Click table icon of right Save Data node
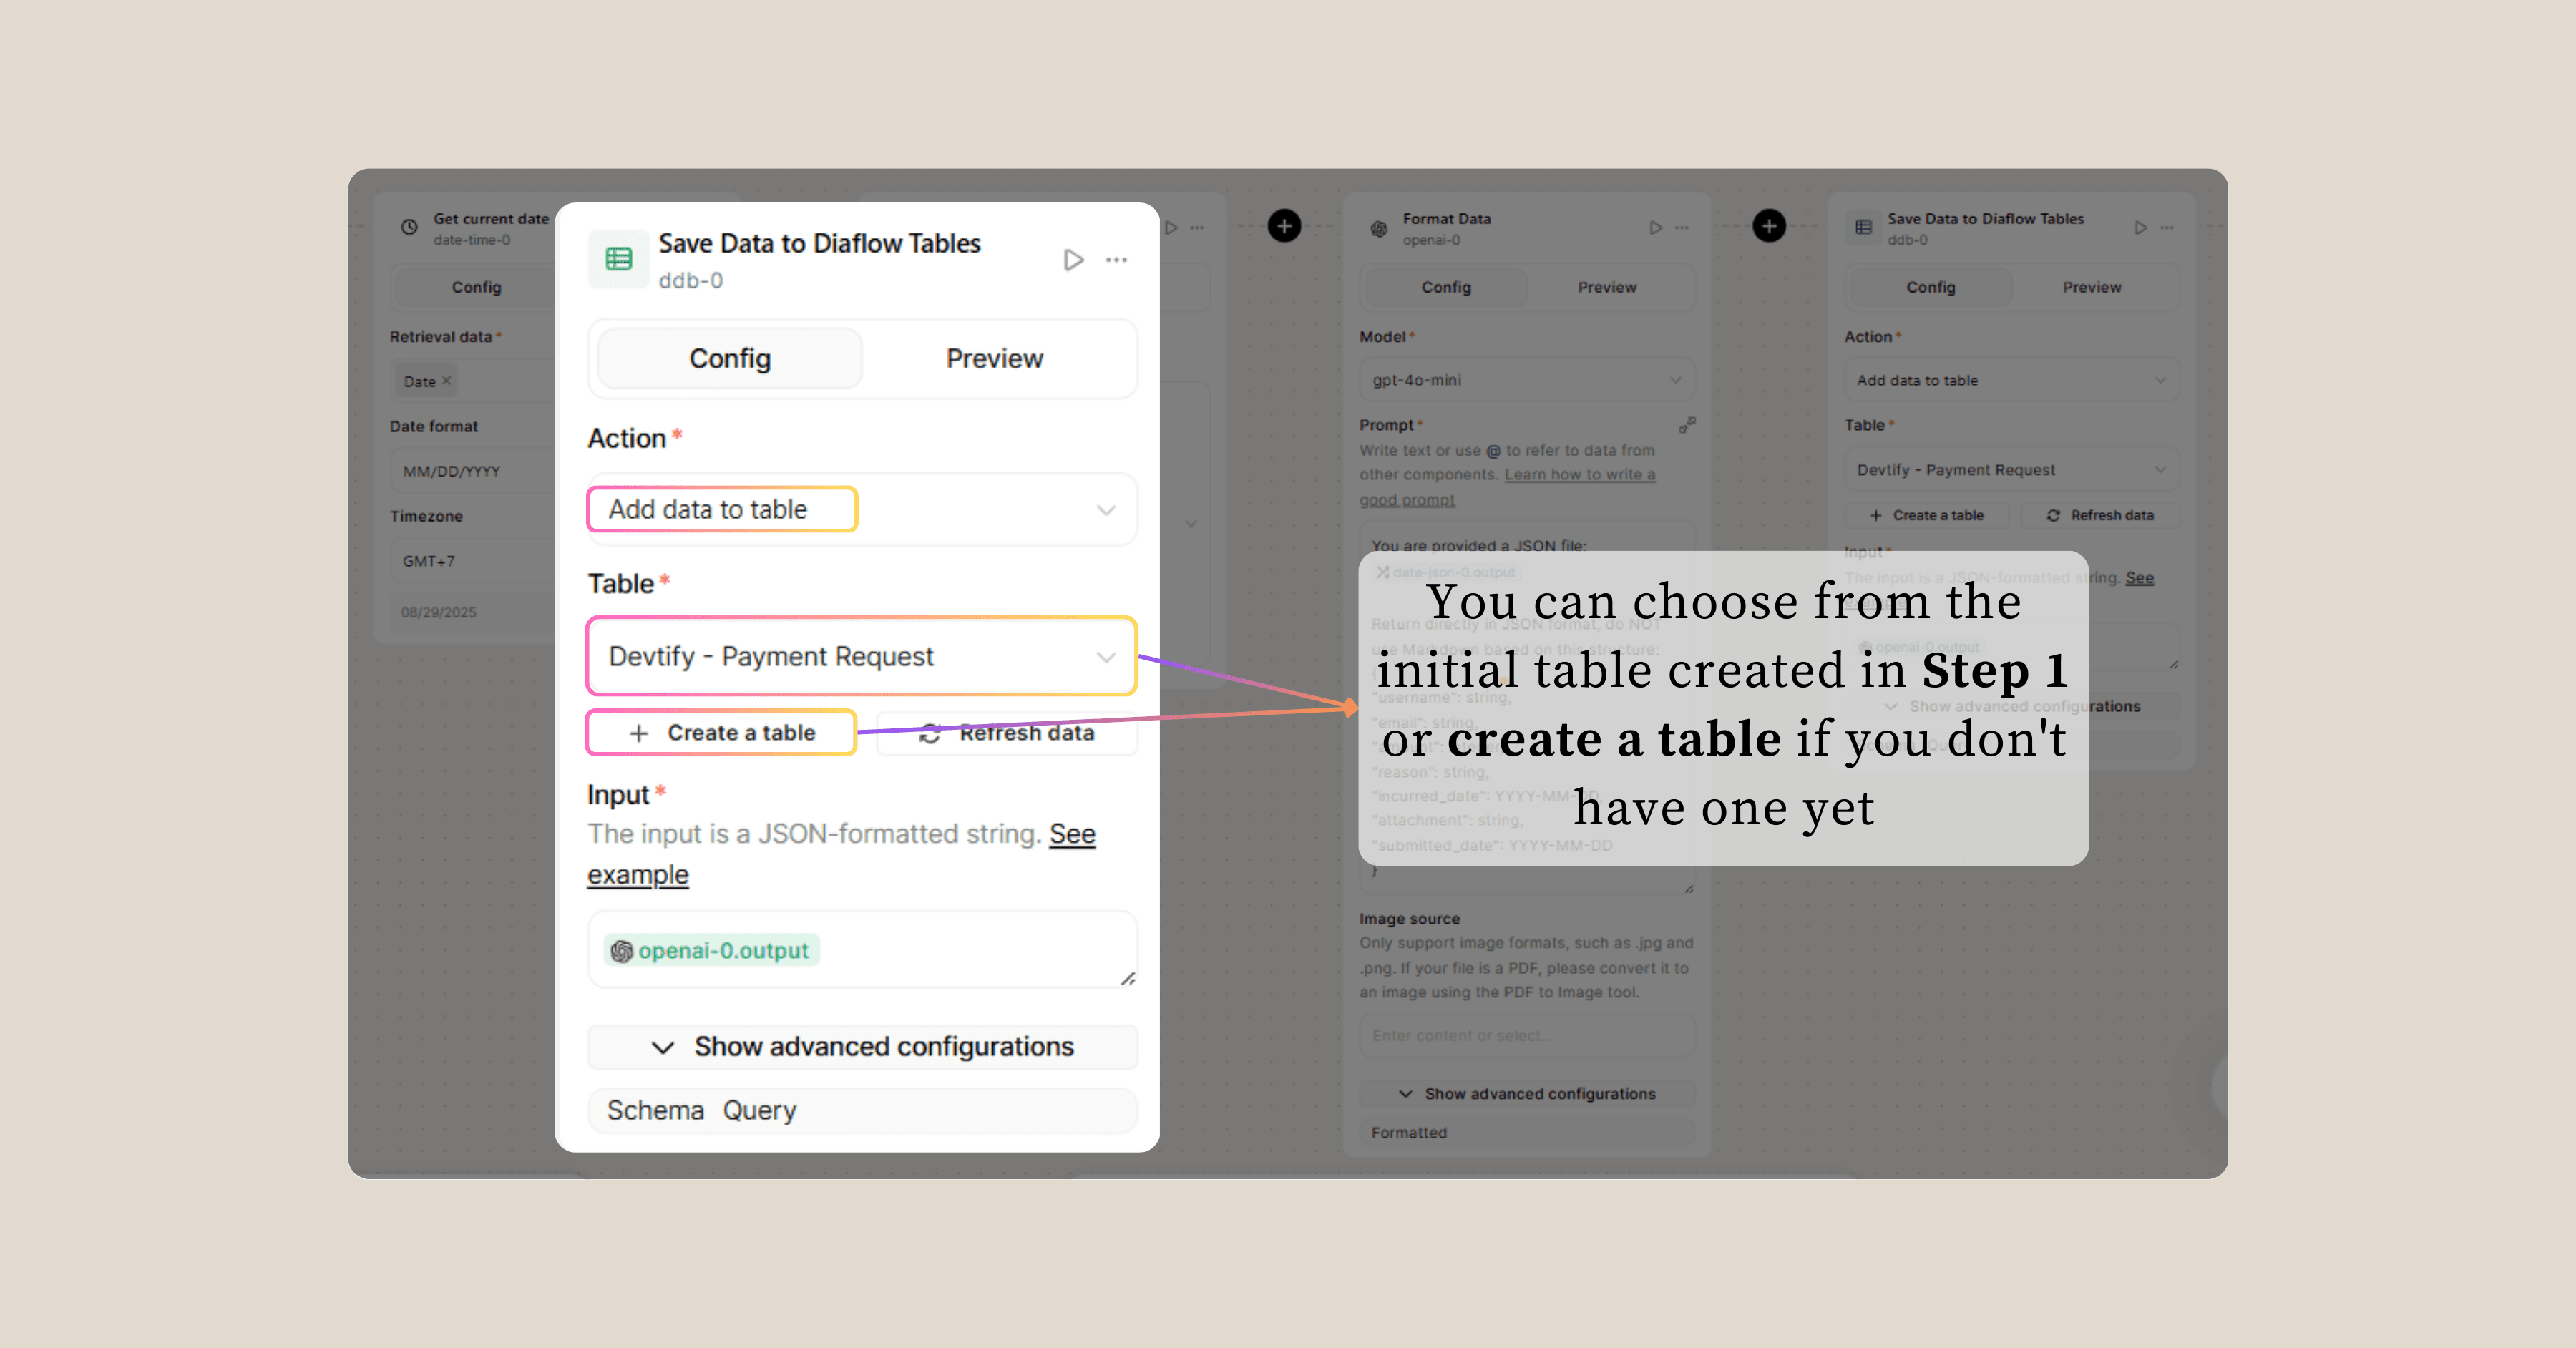Viewport: 2576px width, 1348px height. click(x=1864, y=228)
